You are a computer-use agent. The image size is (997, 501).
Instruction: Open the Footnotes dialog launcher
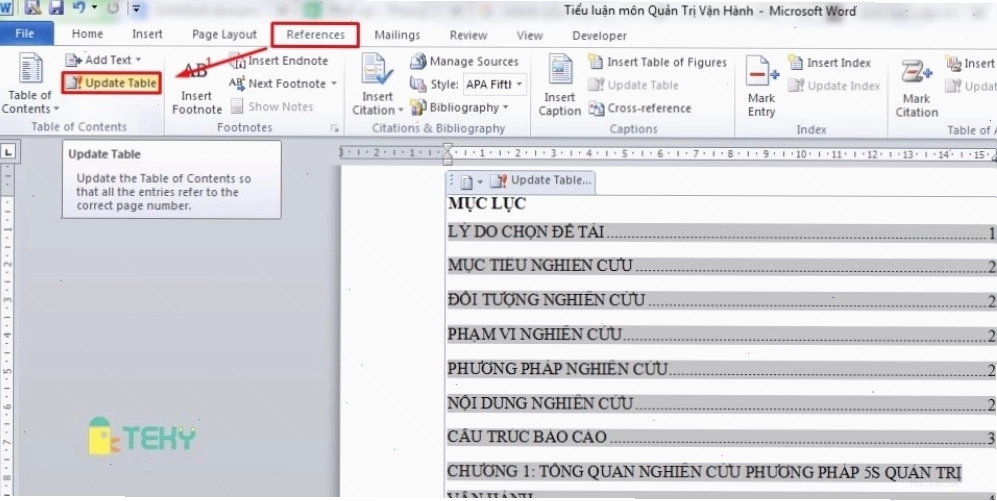334,128
